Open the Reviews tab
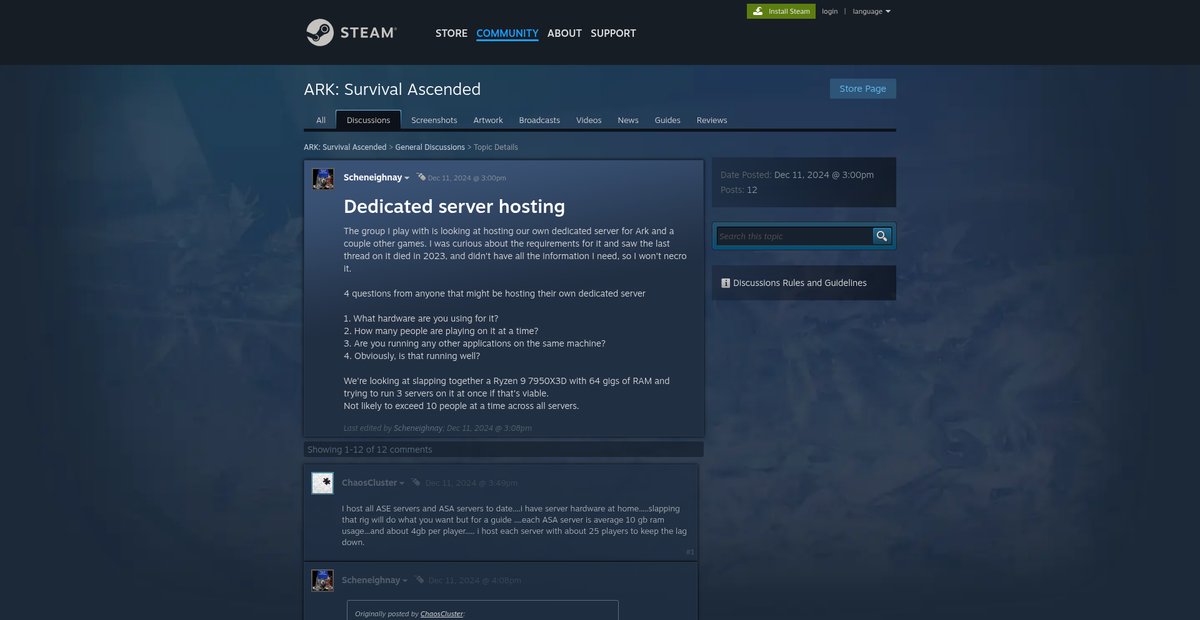Image resolution: width=1200 pixels, height=620 pixels. (712, 120)
